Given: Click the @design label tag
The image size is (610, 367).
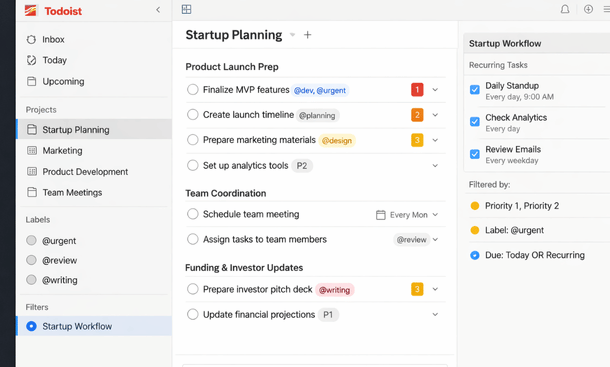Looking at the screenshot, I should tap(337, 140).
